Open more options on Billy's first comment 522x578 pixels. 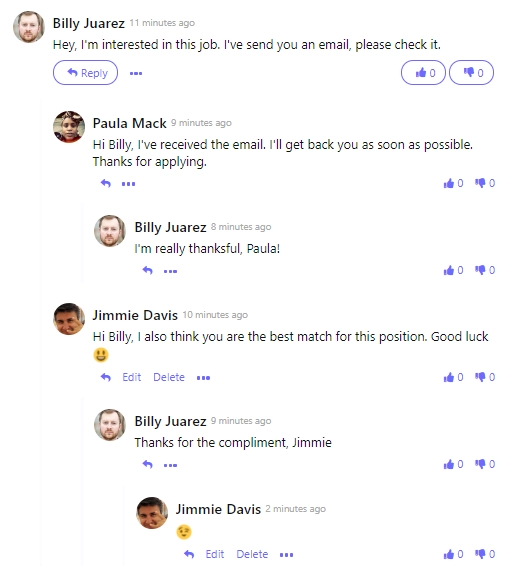(136, 73)
